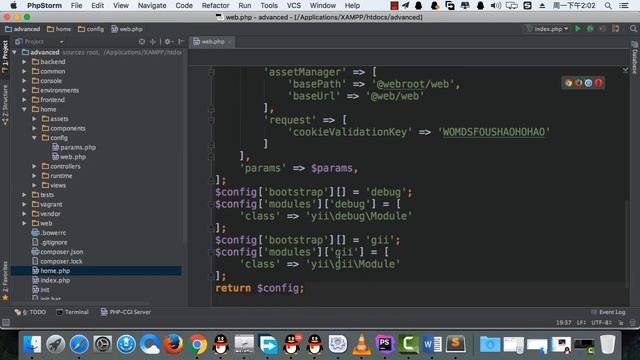Viewport: 640px width, 360px height.
Task: Open VLC from the Dock
Action: (x=361, y=344)
